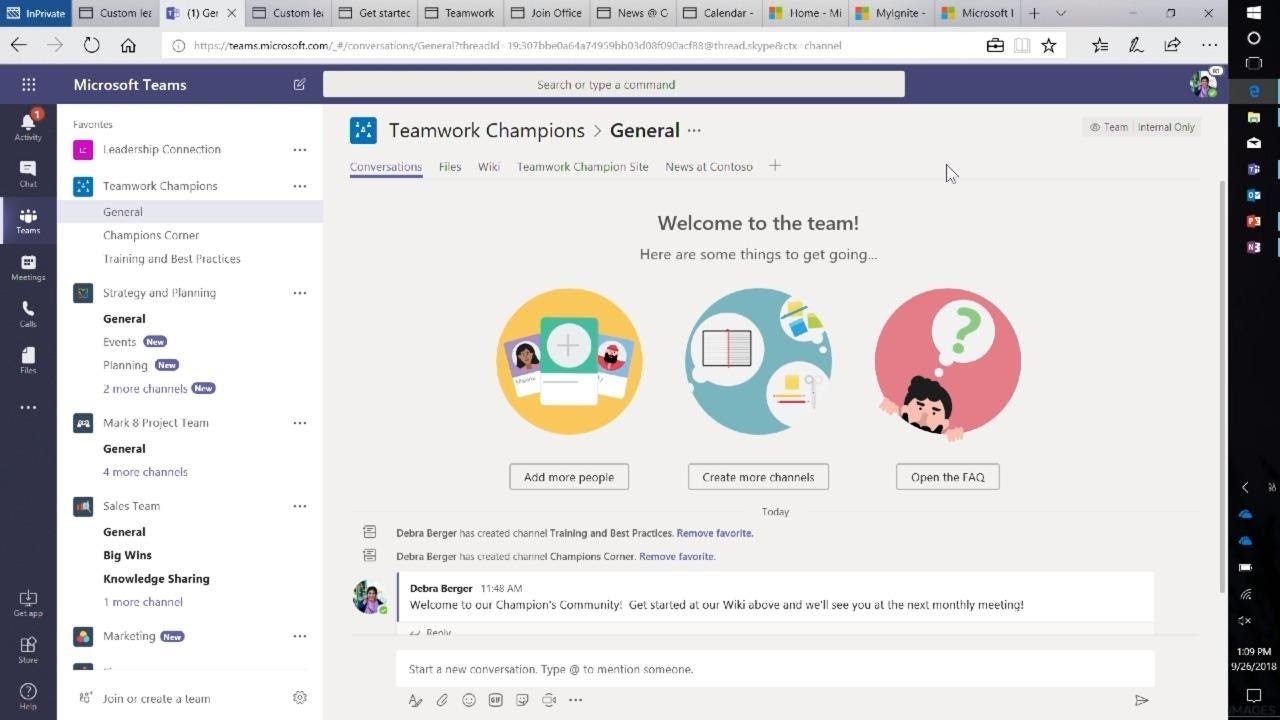This screenshot has width=1280, height=720.
Task: Open the Files icon in the rail
Action: (28, 361)
